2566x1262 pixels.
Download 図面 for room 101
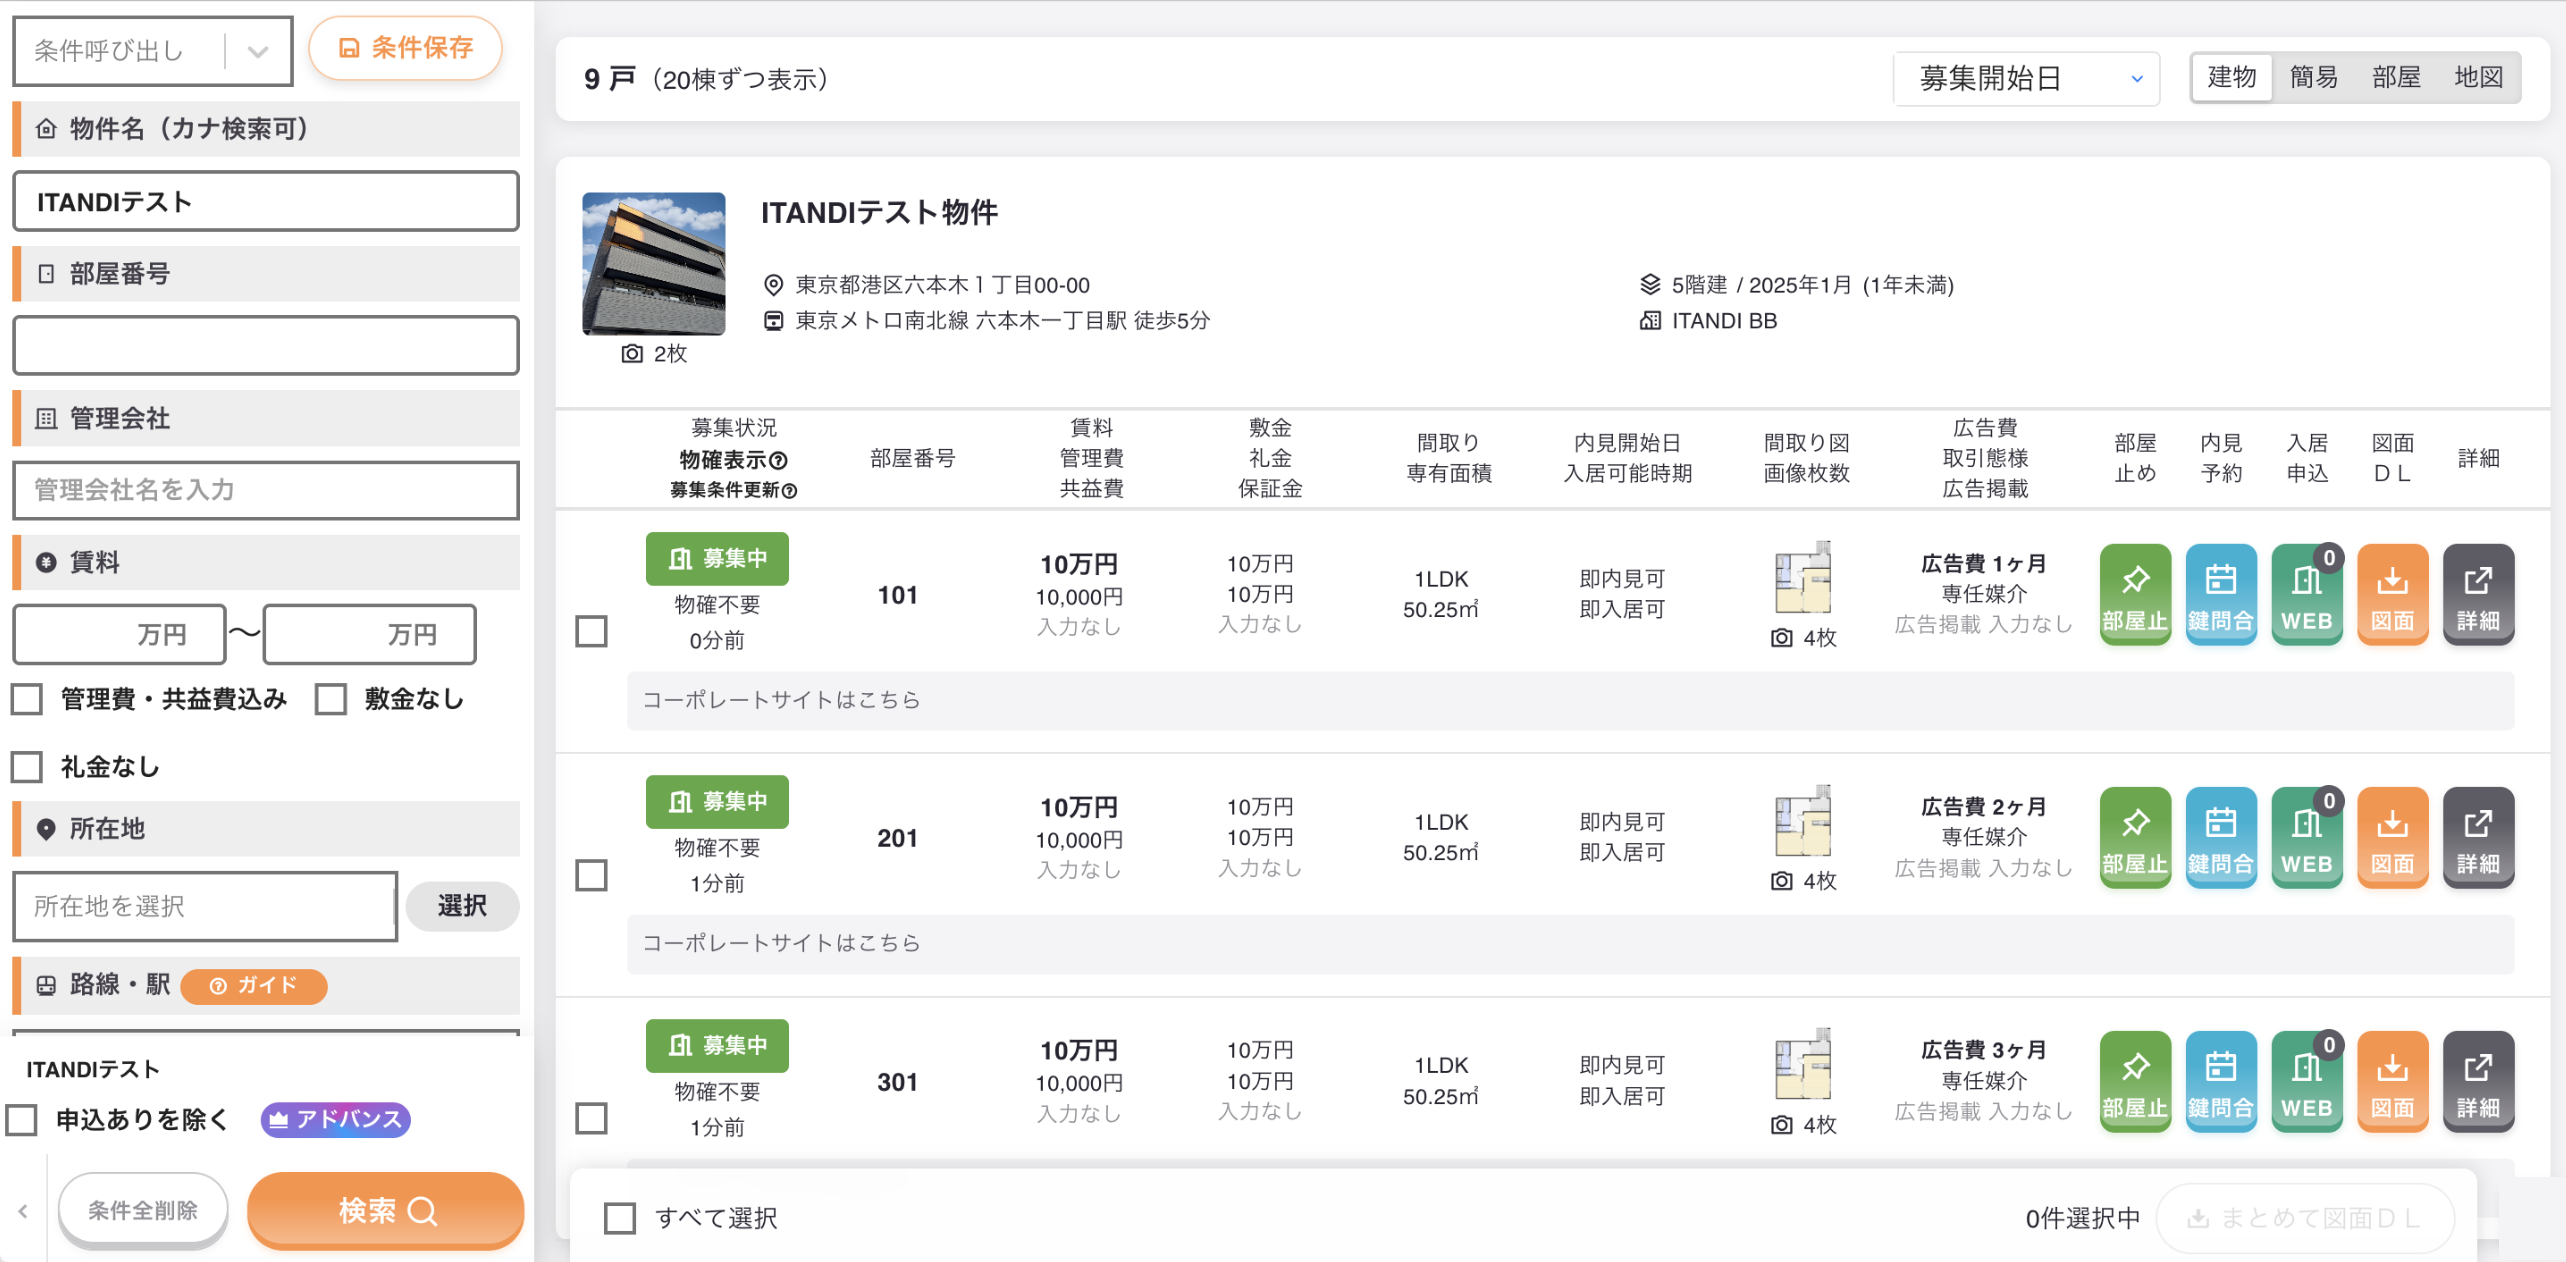2392,594
